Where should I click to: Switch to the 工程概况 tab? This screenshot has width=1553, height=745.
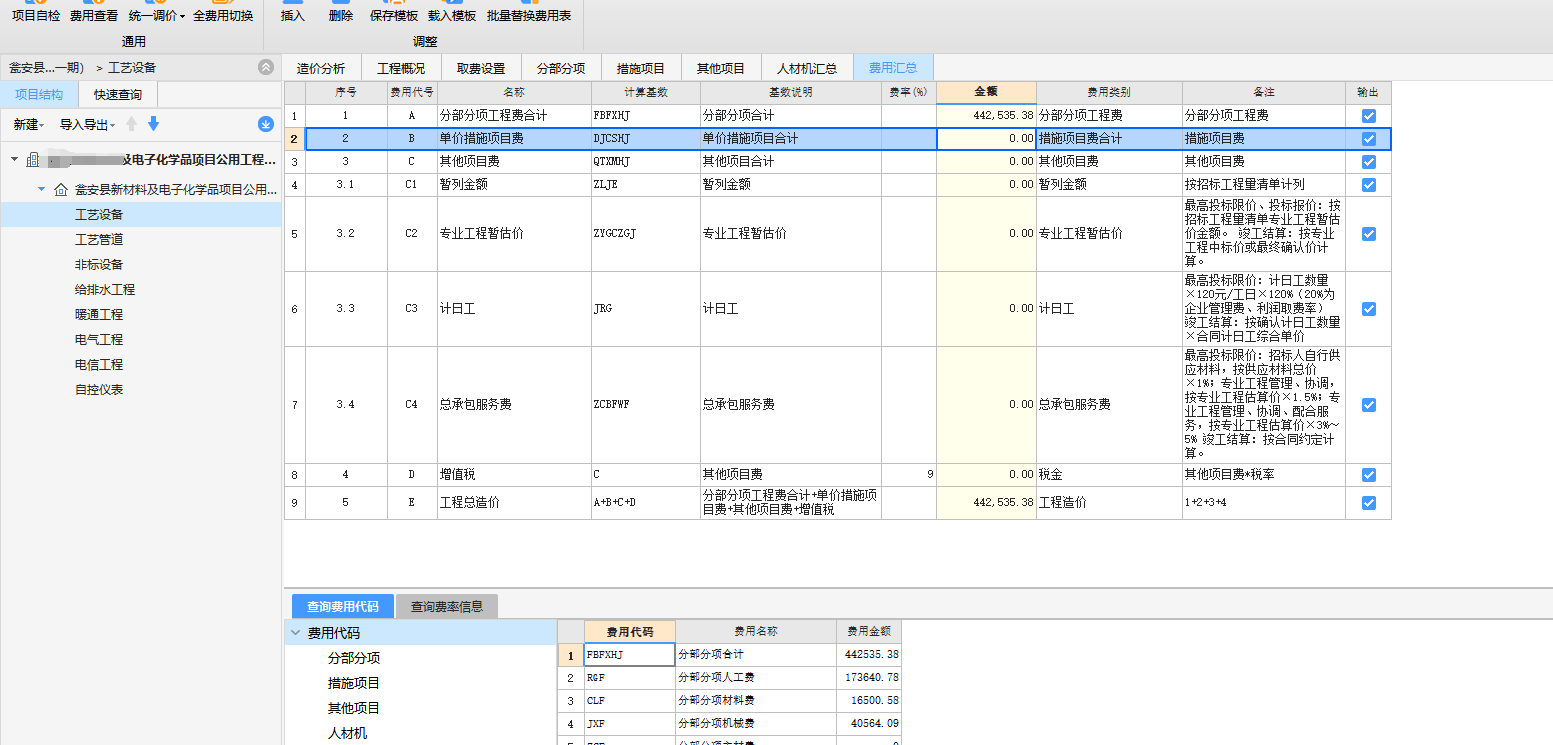(401, 68)
